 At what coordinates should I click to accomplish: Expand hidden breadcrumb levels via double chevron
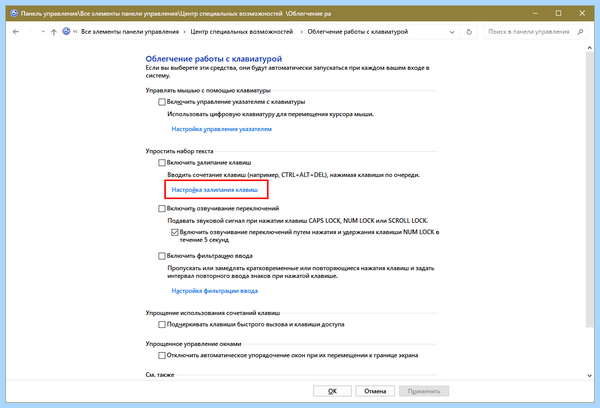pyautogui.click(x=75, y=32)
